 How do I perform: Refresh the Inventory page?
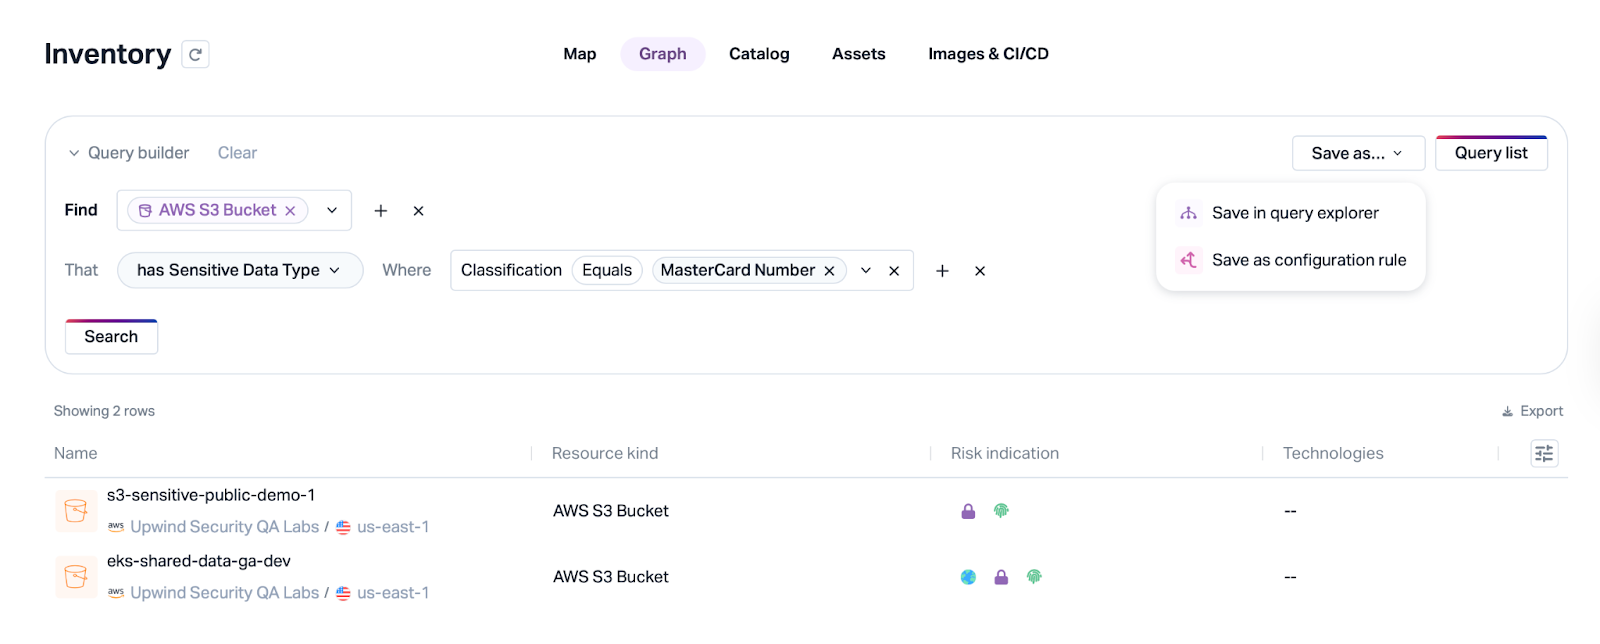pyautogui.click(x=195, y=54)
